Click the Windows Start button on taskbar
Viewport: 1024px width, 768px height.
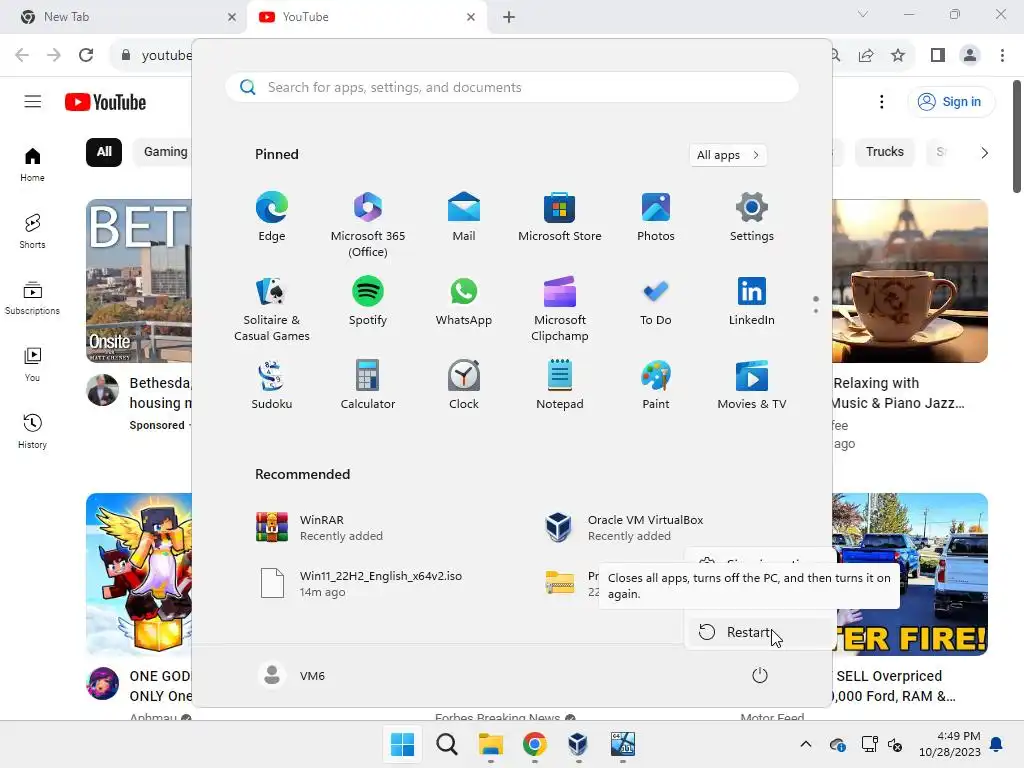(402, 744)
